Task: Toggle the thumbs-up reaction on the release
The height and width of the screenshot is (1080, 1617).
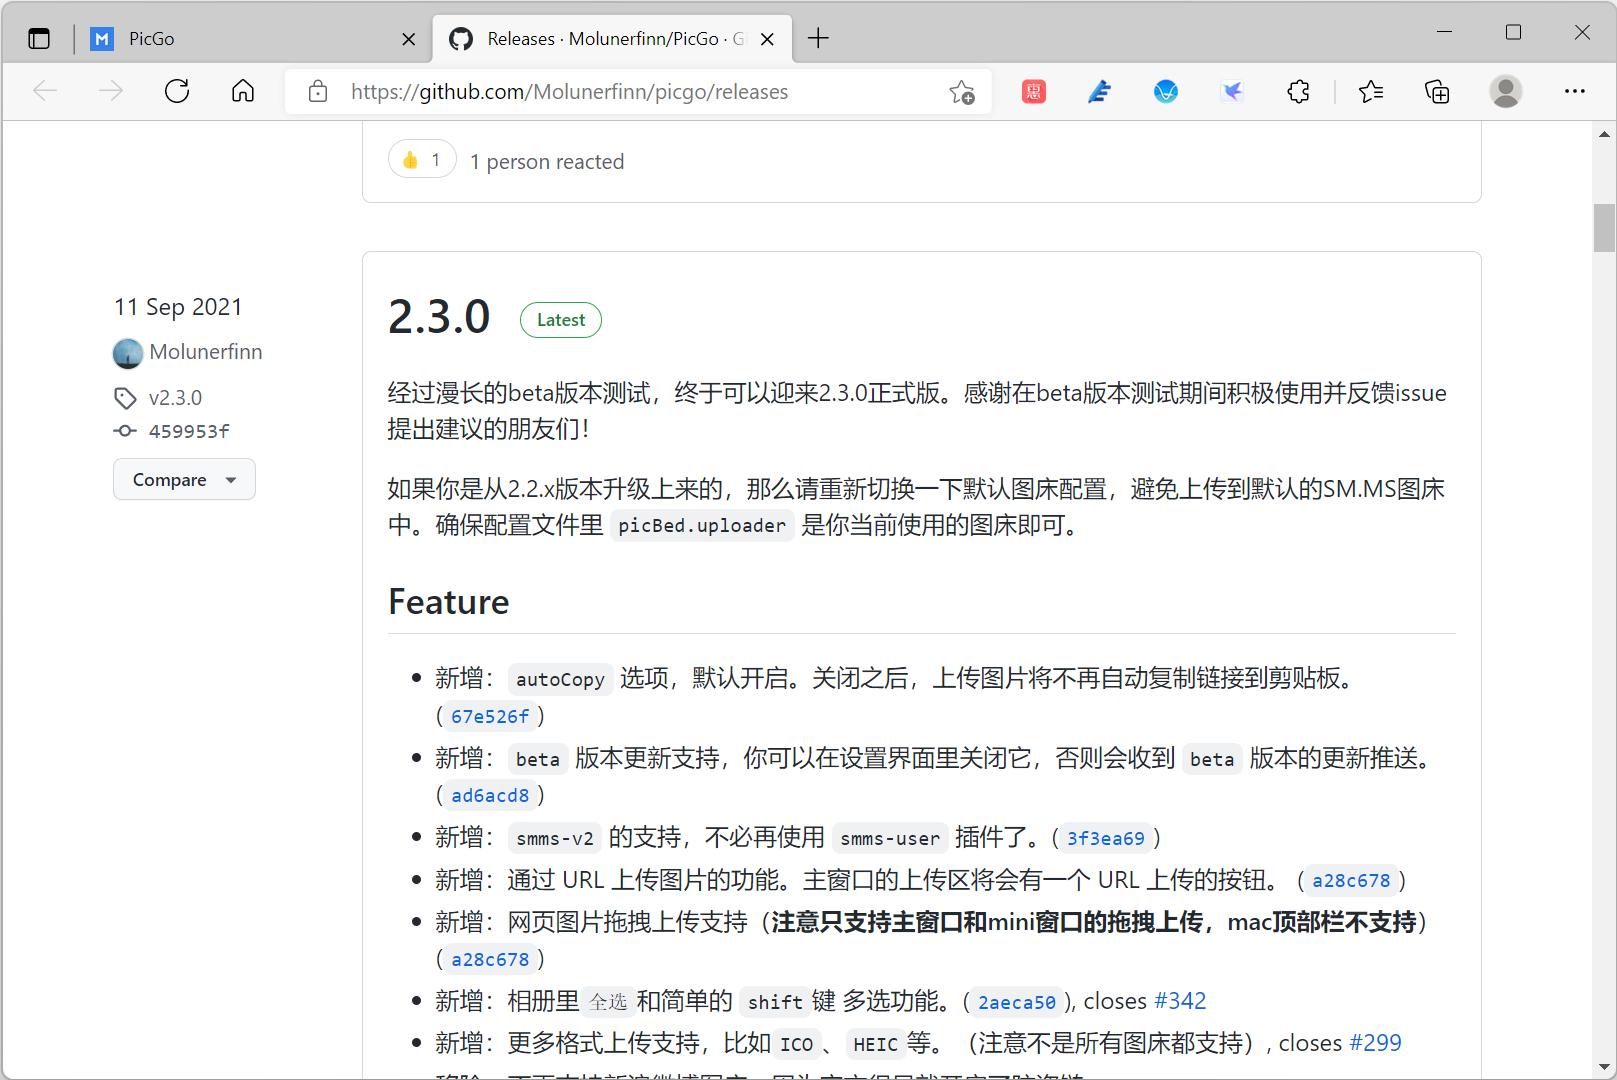Action: [421, 158]
